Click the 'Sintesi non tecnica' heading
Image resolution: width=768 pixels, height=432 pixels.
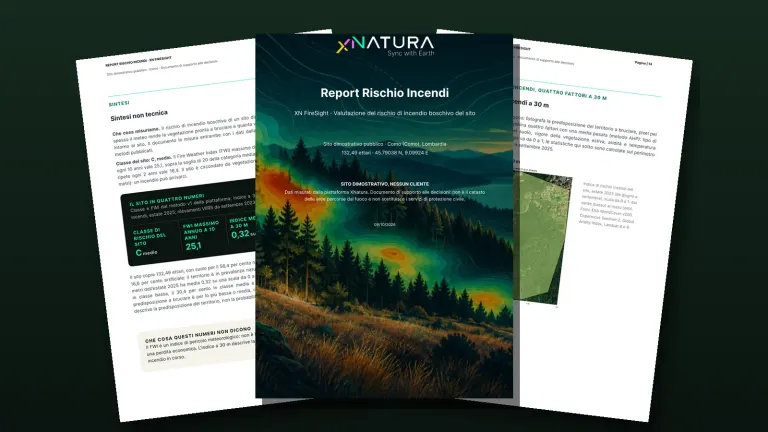139,116
